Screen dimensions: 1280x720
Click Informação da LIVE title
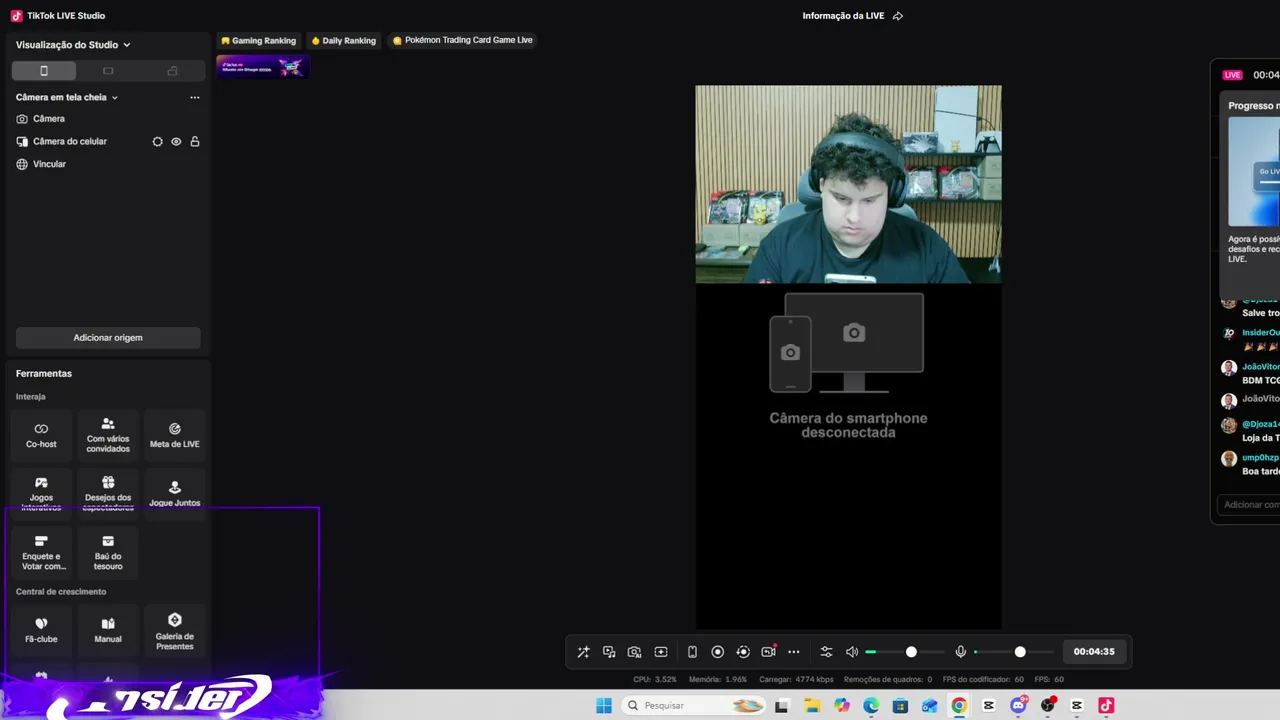click(843, 16)
